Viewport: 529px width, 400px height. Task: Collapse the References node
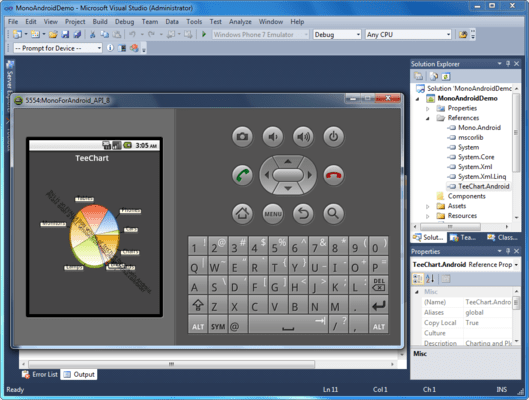(x=428, y=118)
